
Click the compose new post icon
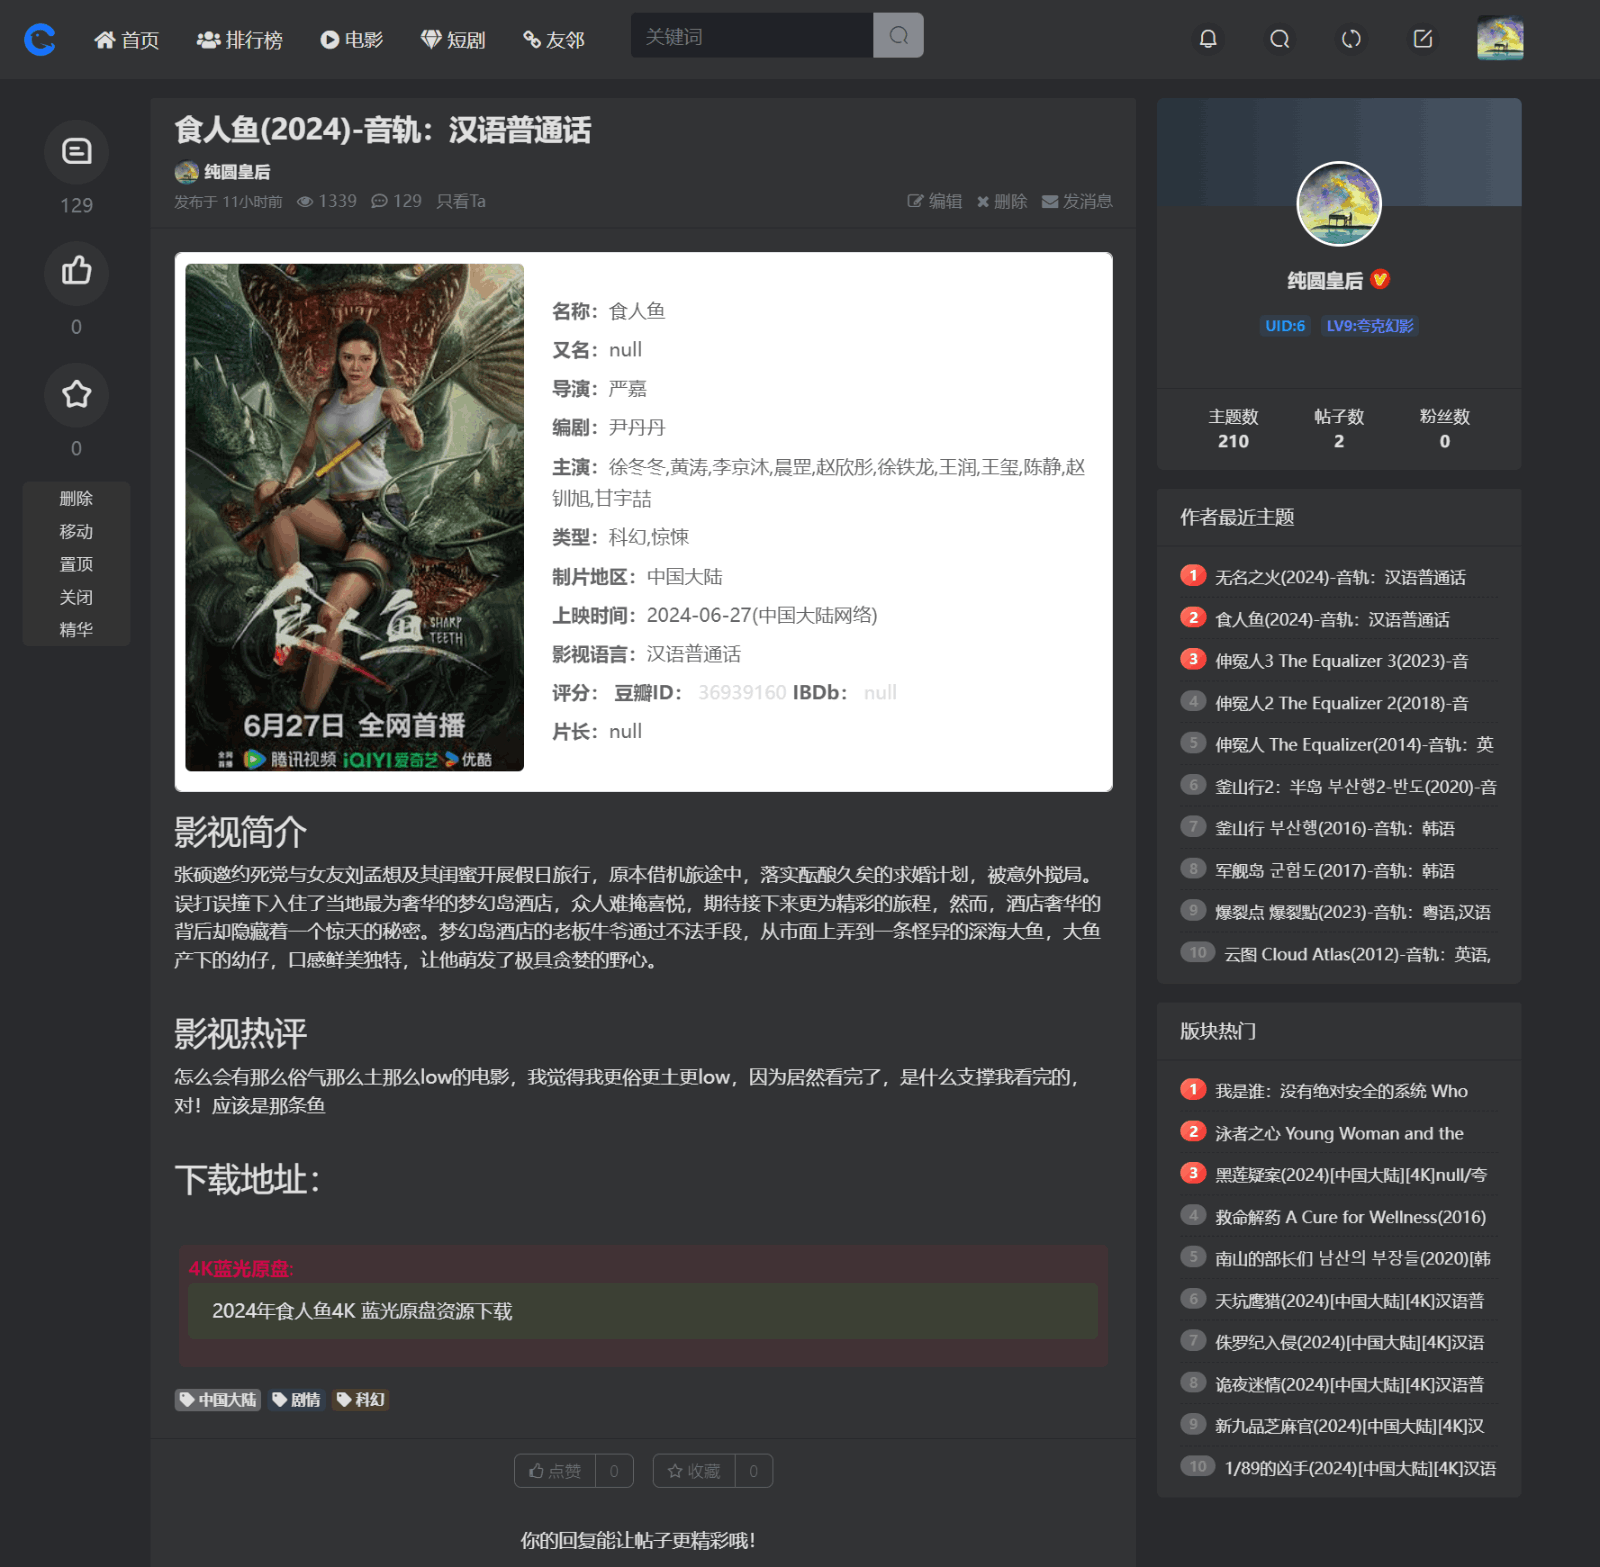point(1423,39)
